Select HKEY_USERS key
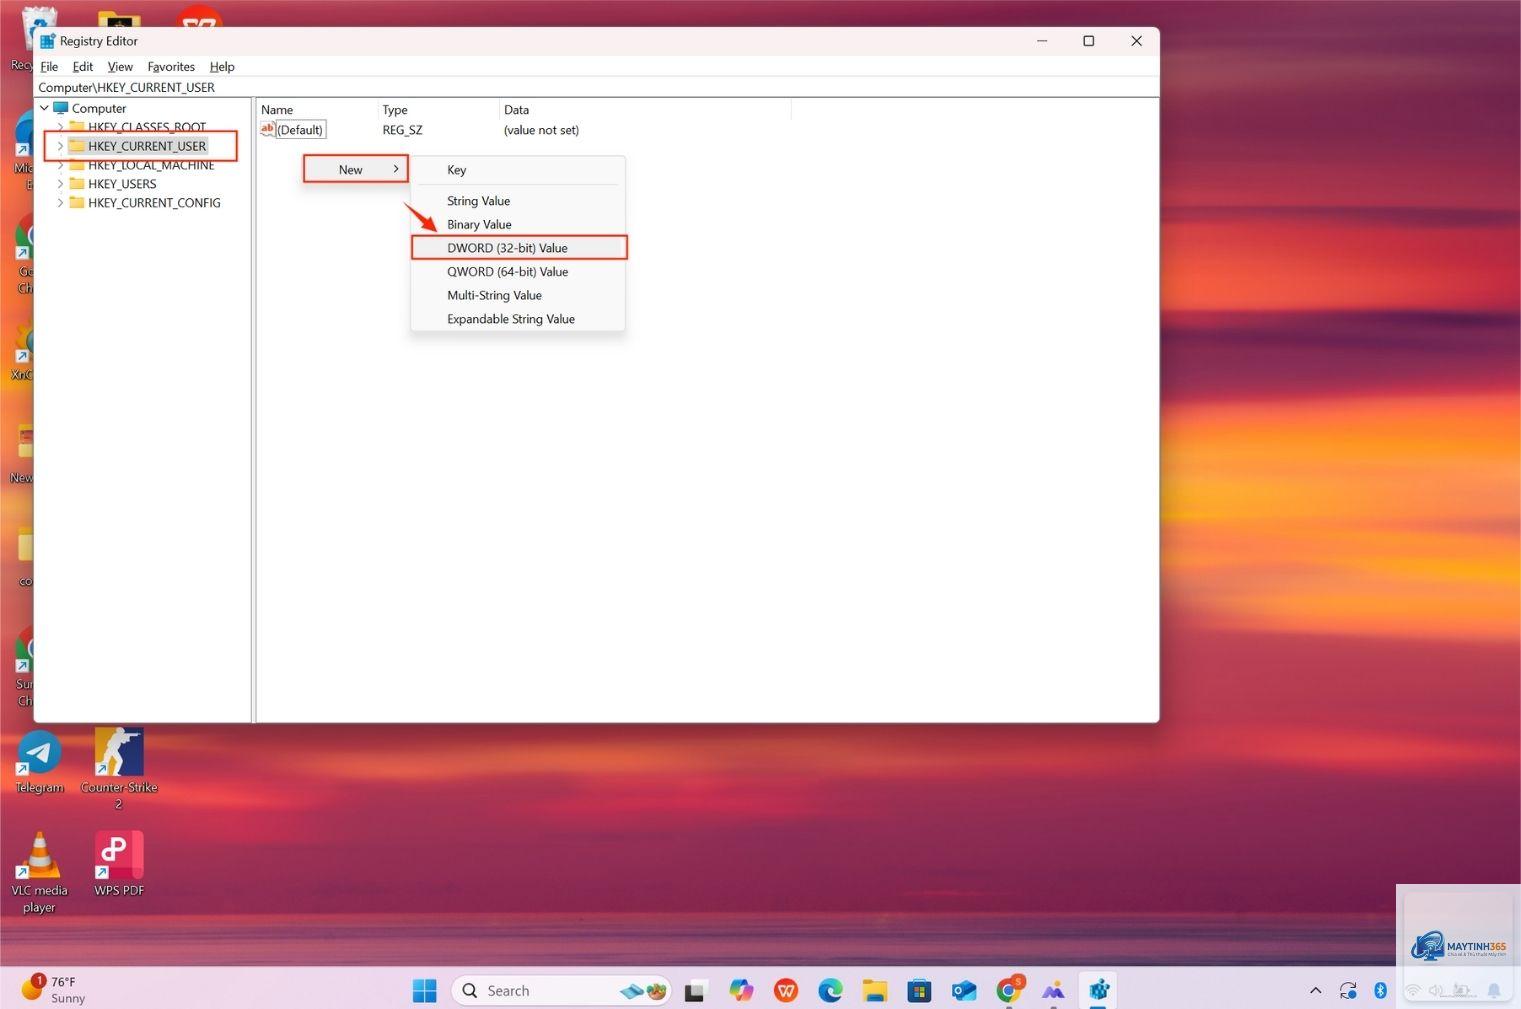Viewport: 1521px width, 1009px height. (122, 184)
